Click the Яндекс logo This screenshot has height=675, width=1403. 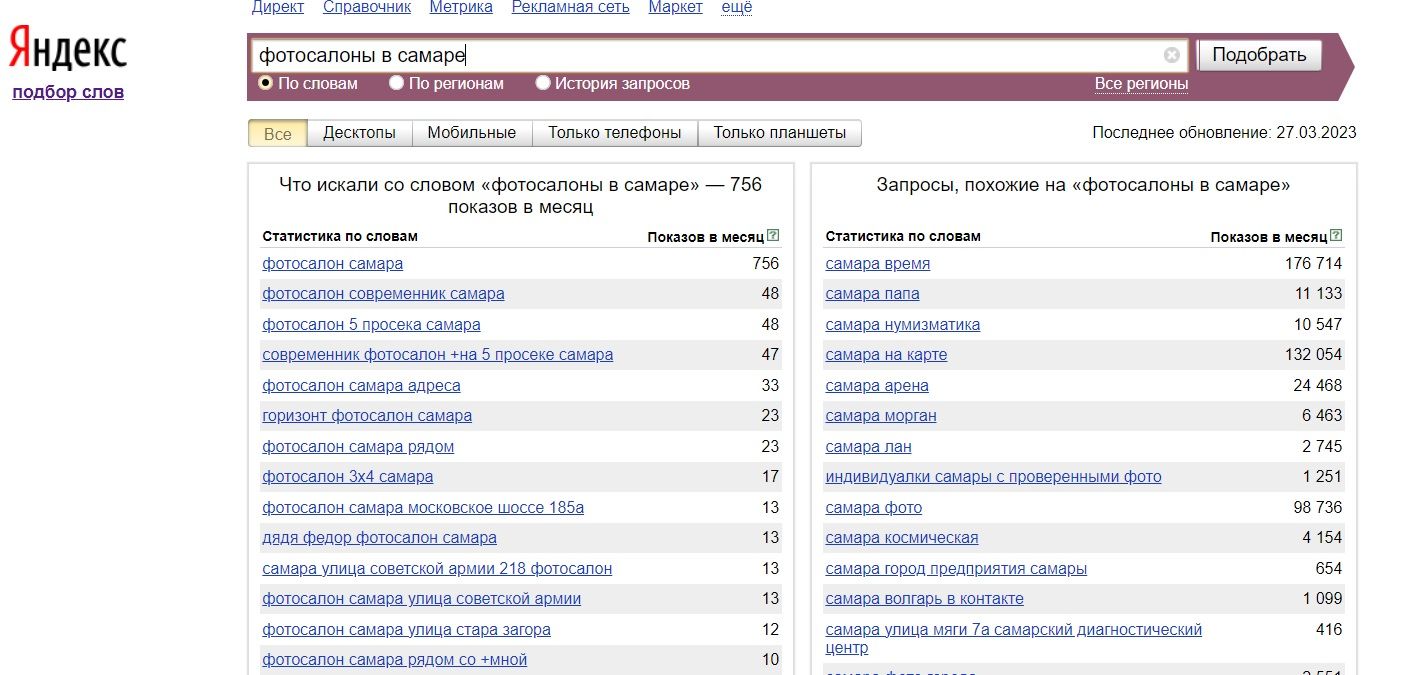tap(68, 50)
